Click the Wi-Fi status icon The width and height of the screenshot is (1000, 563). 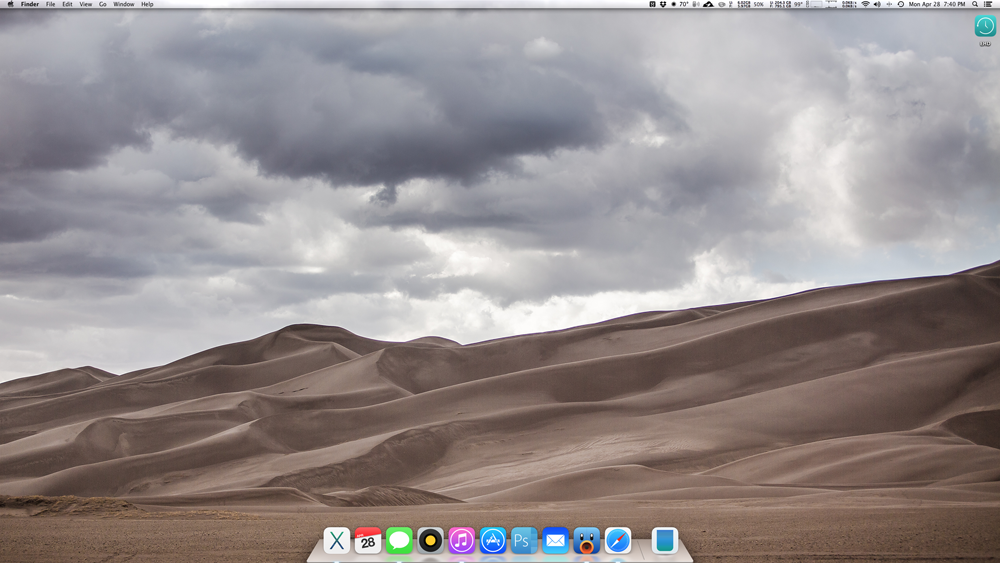point(865,4)
